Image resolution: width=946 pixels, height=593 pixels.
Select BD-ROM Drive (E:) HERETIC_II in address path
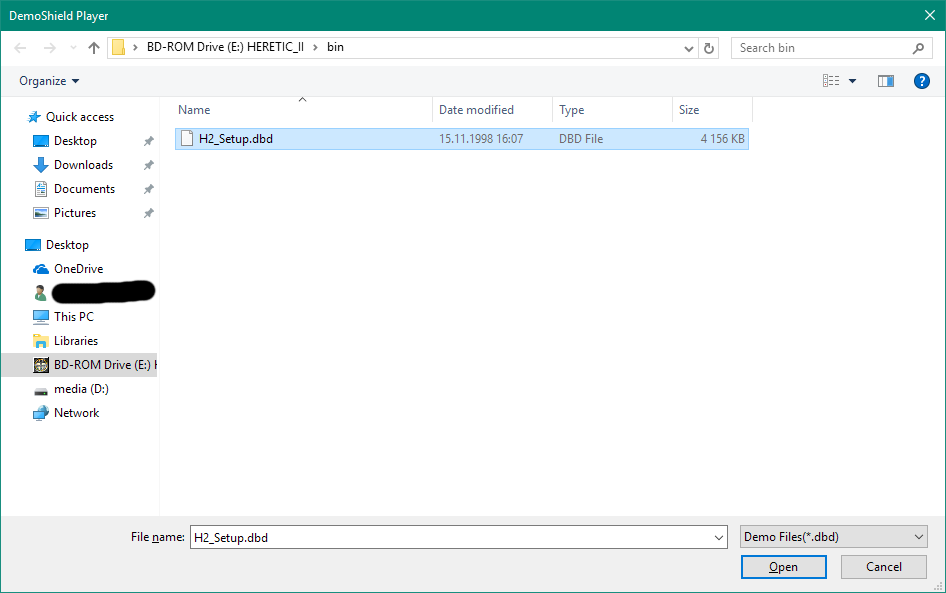[x=225, y=47]
